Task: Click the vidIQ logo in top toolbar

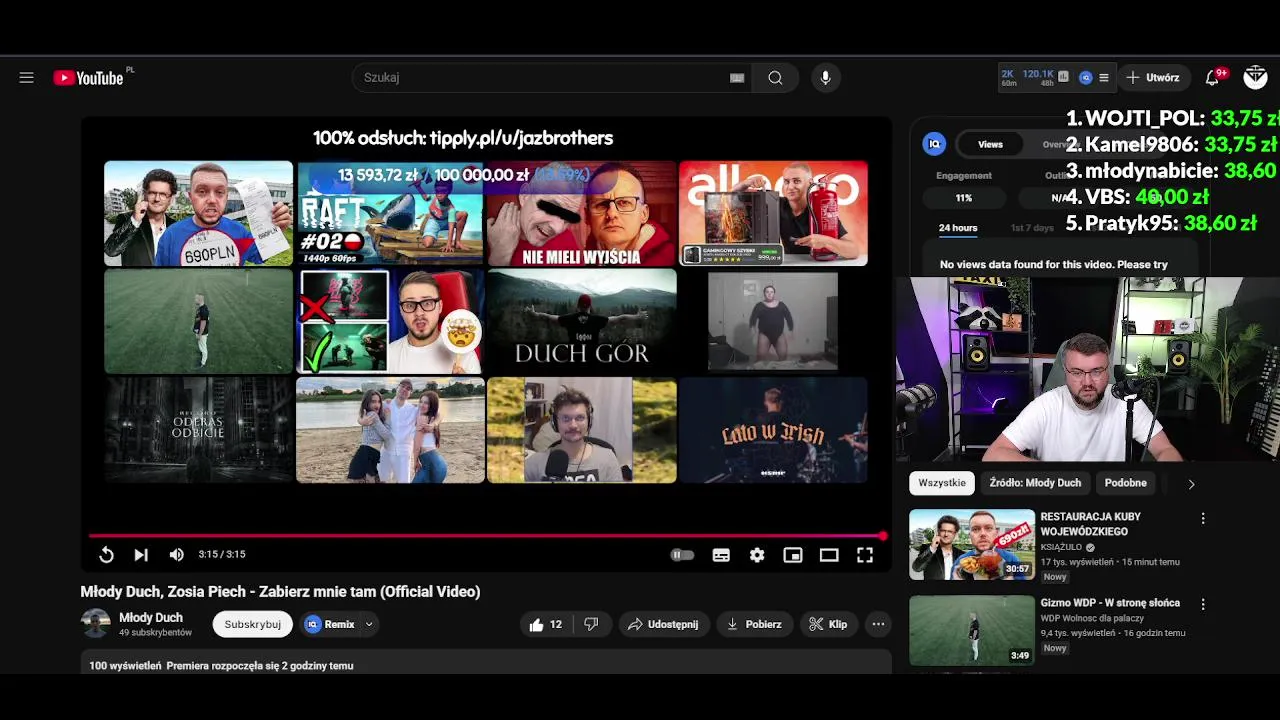Action: (1085, 77)
